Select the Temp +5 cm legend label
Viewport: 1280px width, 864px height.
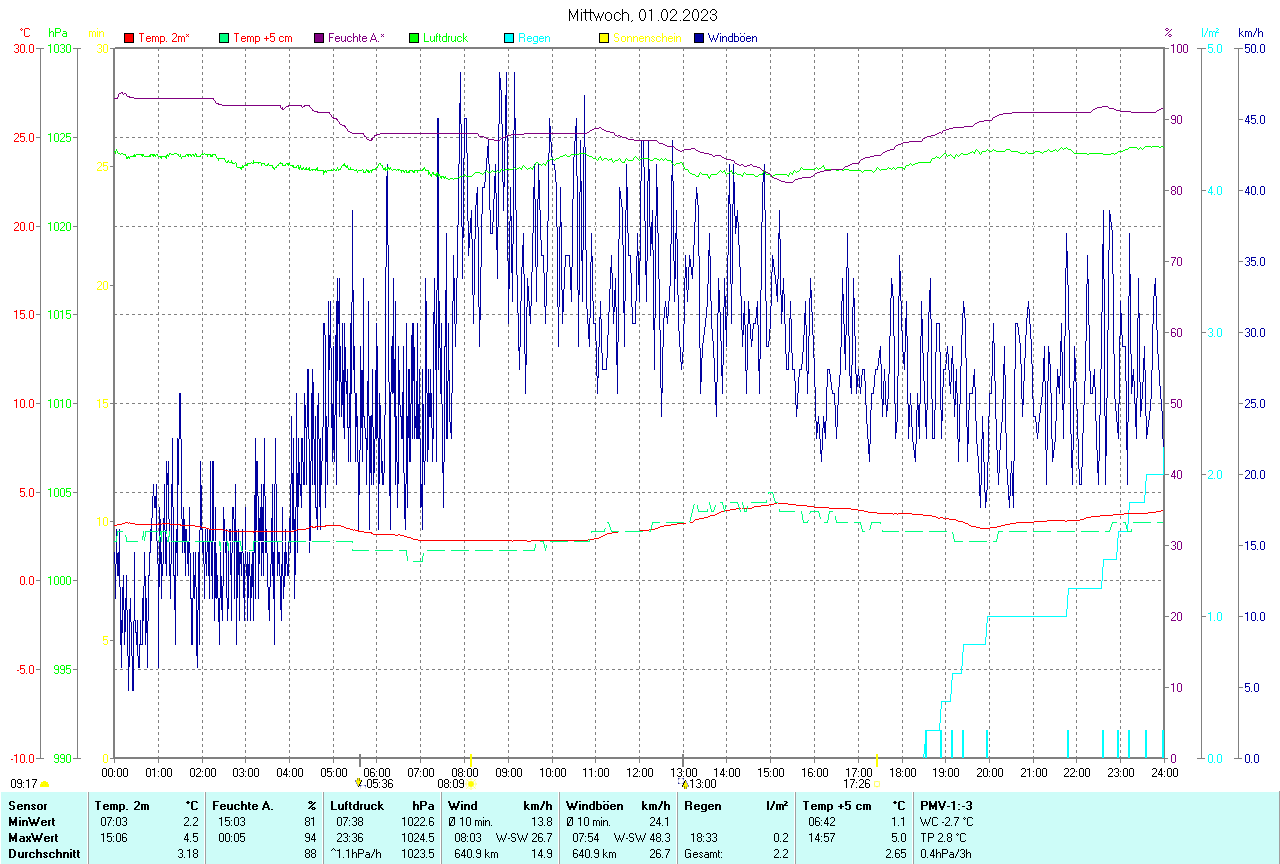[263, 38]
